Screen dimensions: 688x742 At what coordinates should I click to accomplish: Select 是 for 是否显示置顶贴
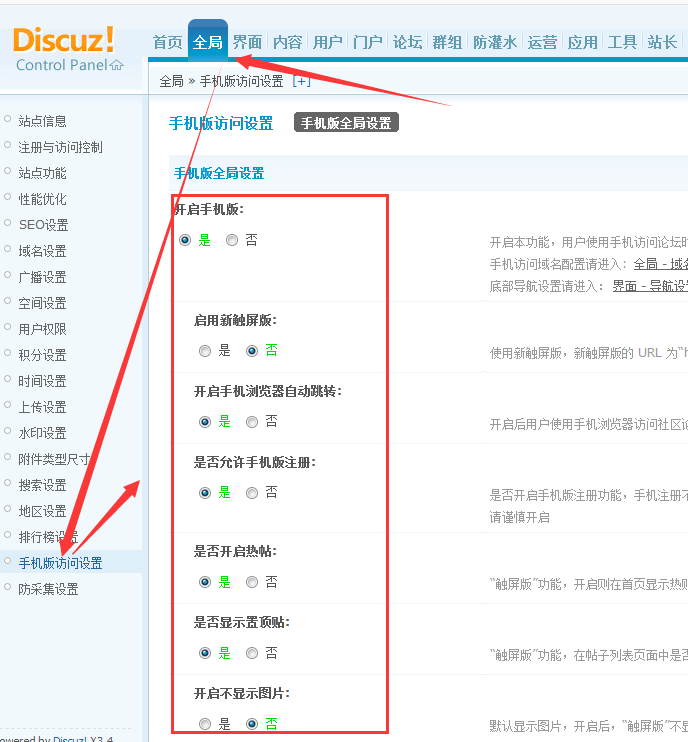pos(205,654)
